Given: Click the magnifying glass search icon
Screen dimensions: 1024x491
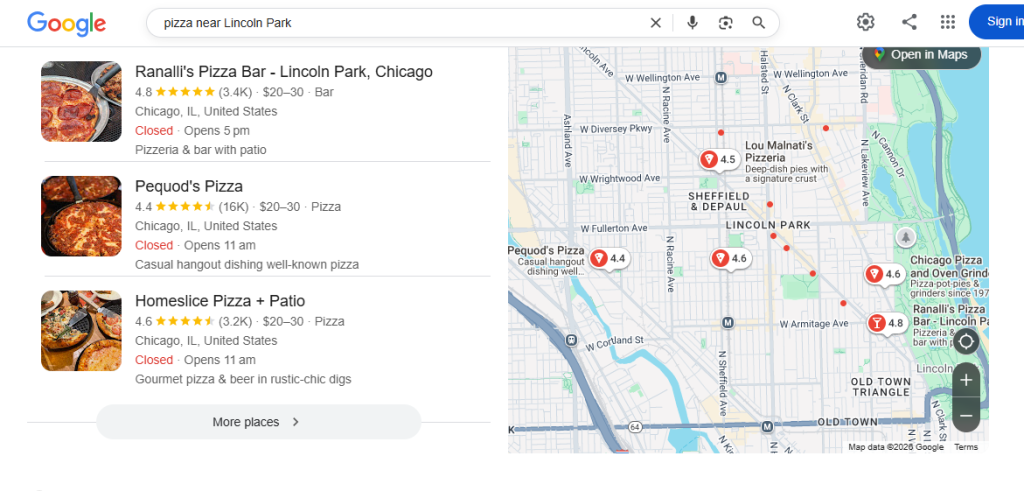Looking at the screenshot, I should tap(759, 23).
